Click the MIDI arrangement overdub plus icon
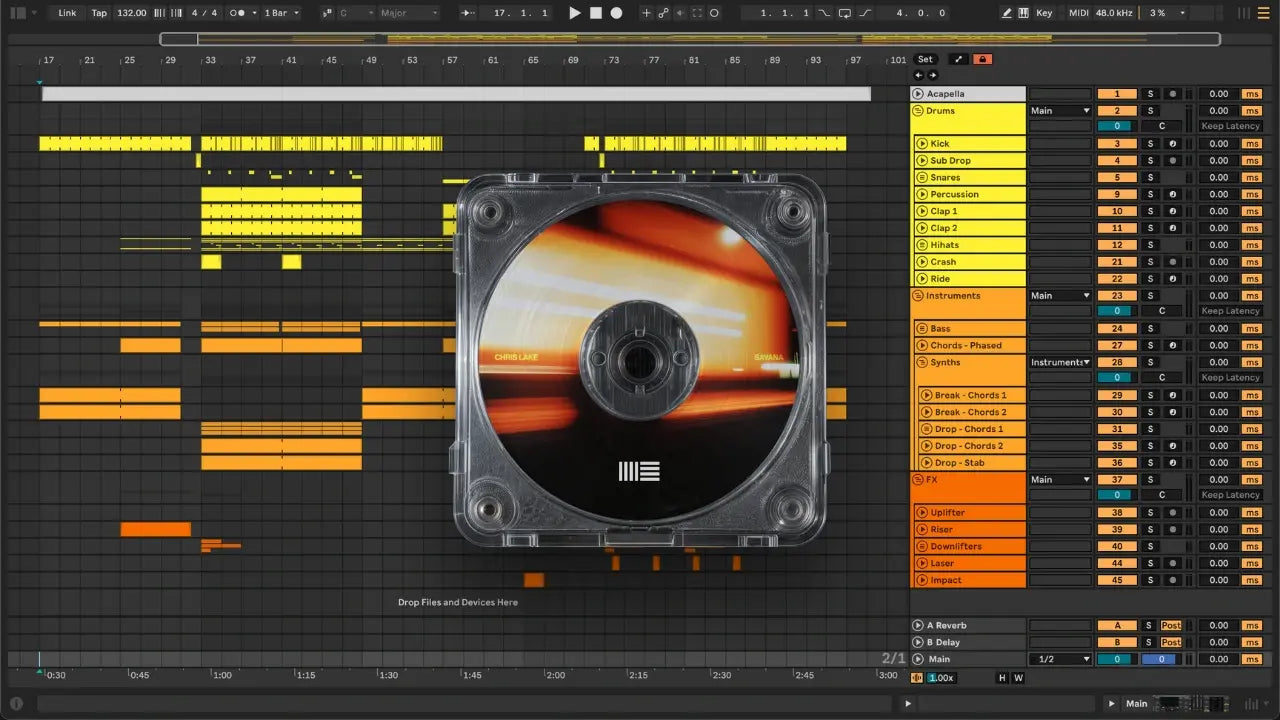This screenshot has height=720, width=1280. (646, 13)
